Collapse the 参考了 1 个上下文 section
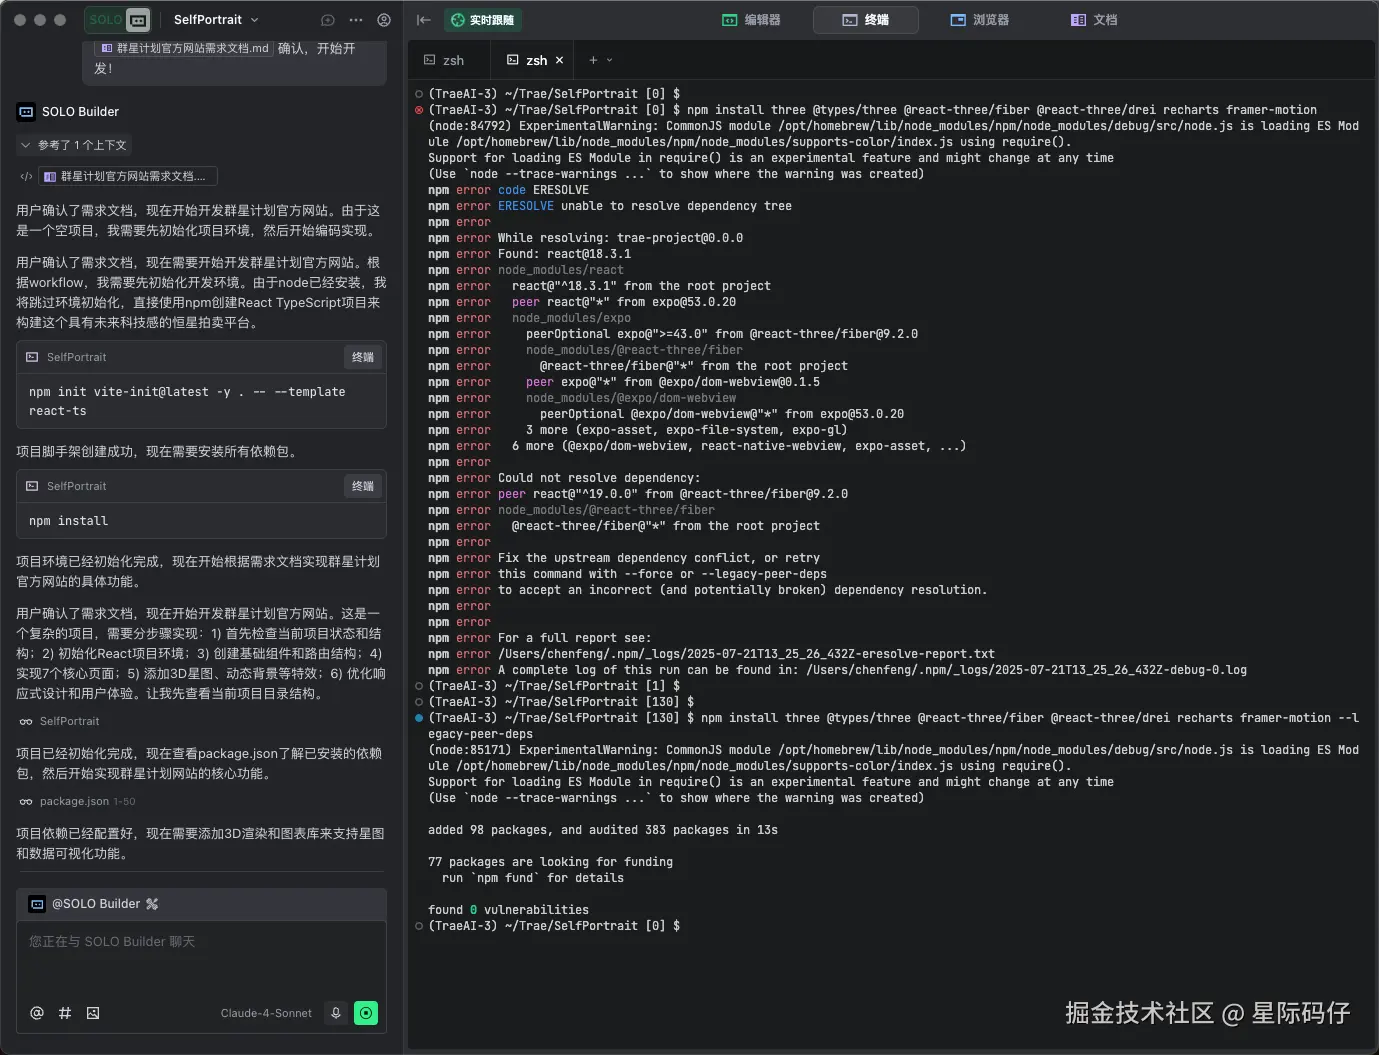This screenshot has width=1379, height=1055. [x=73, y=145]
